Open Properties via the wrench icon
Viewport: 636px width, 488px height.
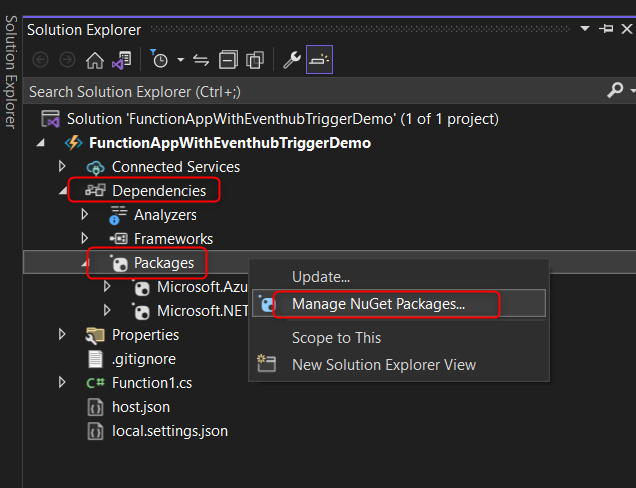click(292, 60)
